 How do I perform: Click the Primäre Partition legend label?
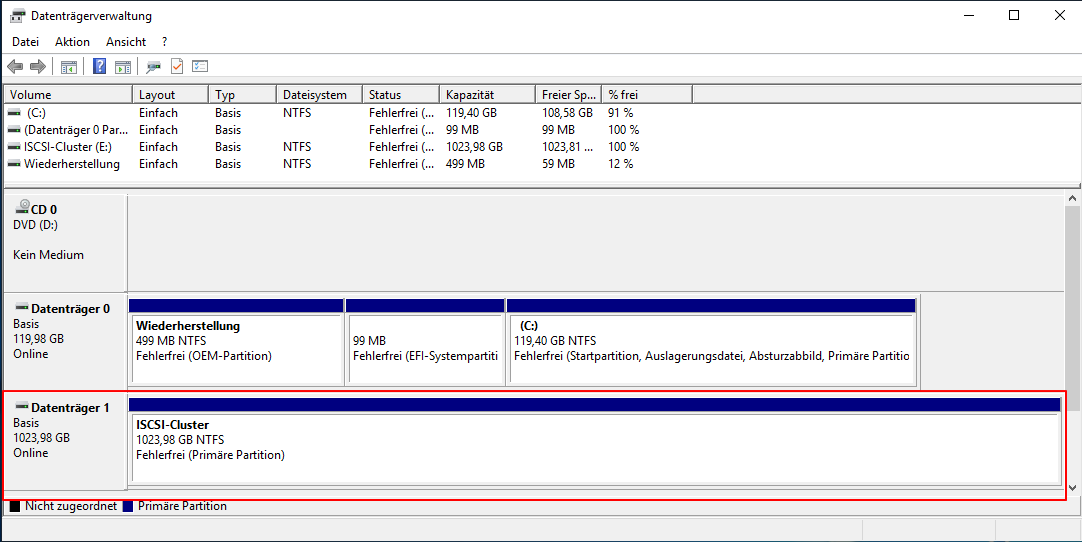[x=182, y=506]
